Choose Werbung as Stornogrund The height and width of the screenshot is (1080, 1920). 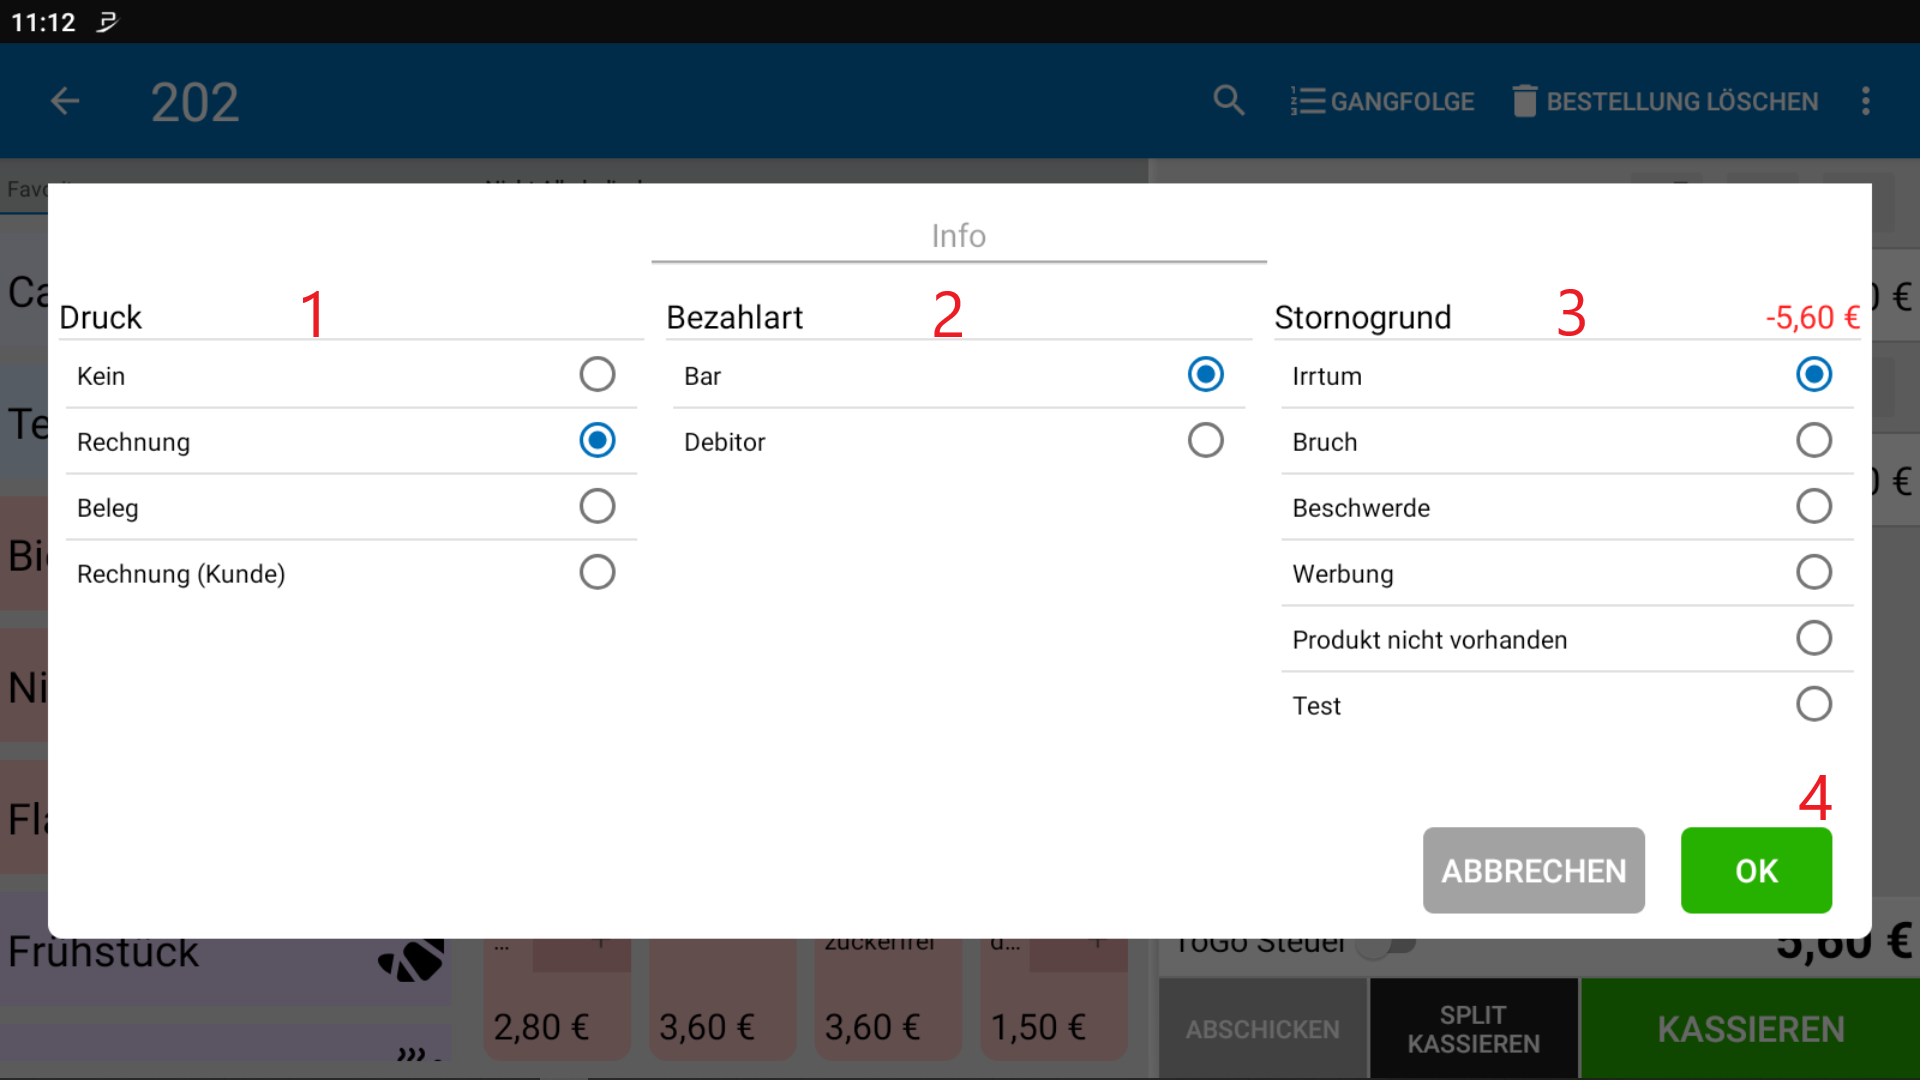(x=1813, y=573)
